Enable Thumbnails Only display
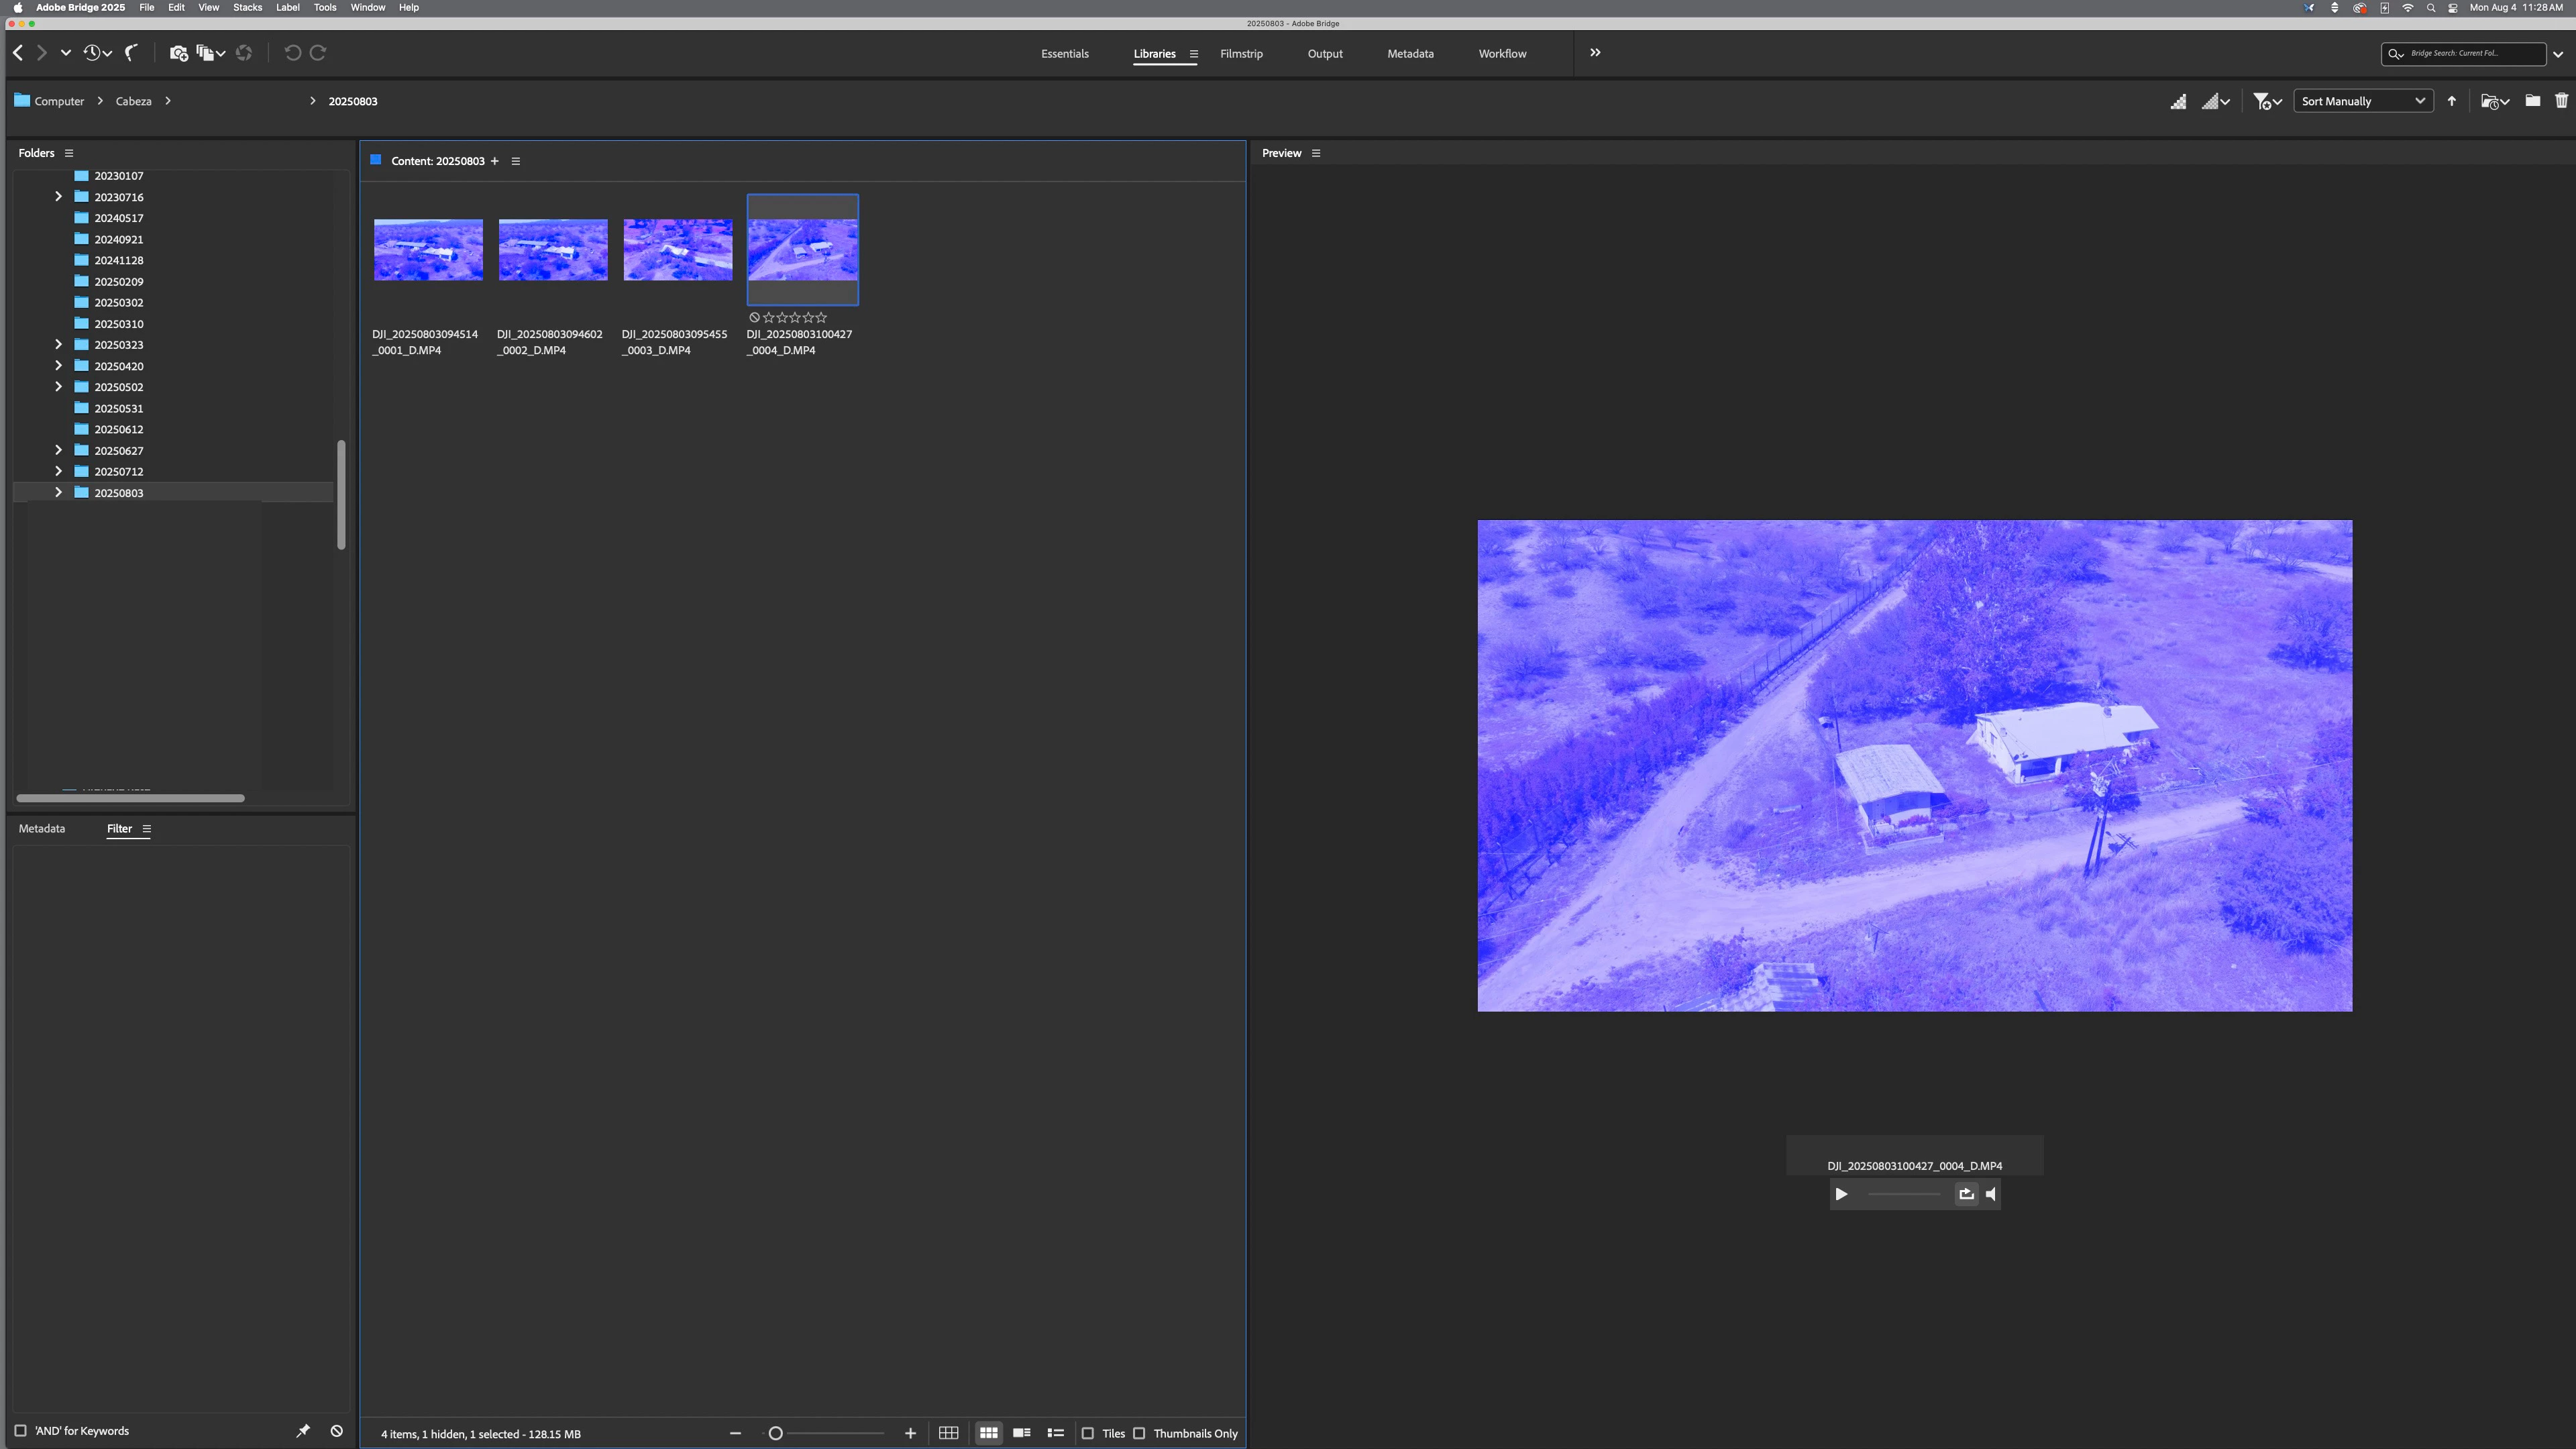This screenshot has width=2576, height=1449. pyautogui.click(x=1139, y=1433)
